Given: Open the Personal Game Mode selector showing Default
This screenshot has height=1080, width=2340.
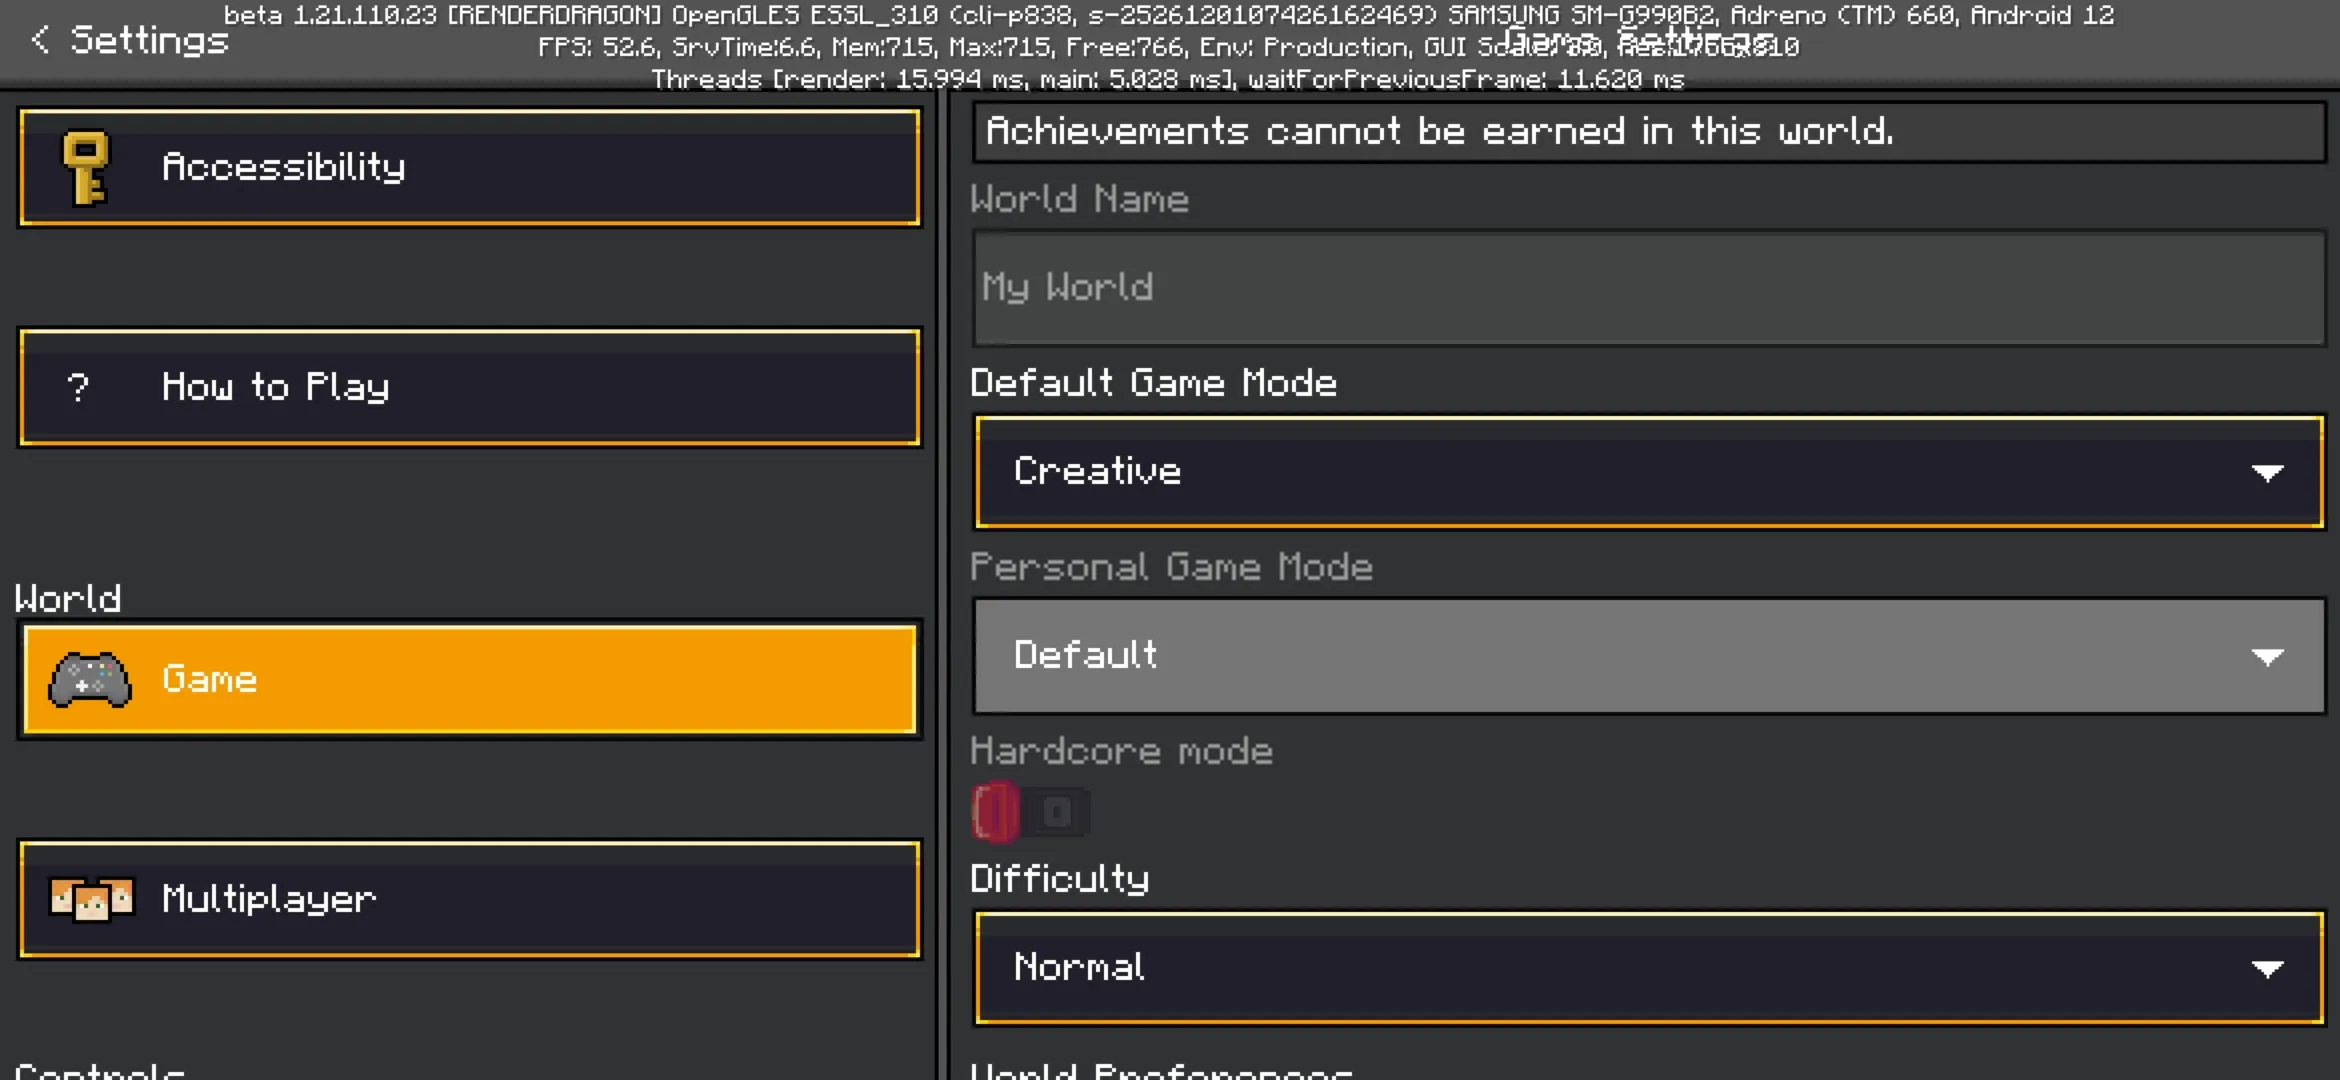Looking at the screenshot, I should tap(1648, 656).
